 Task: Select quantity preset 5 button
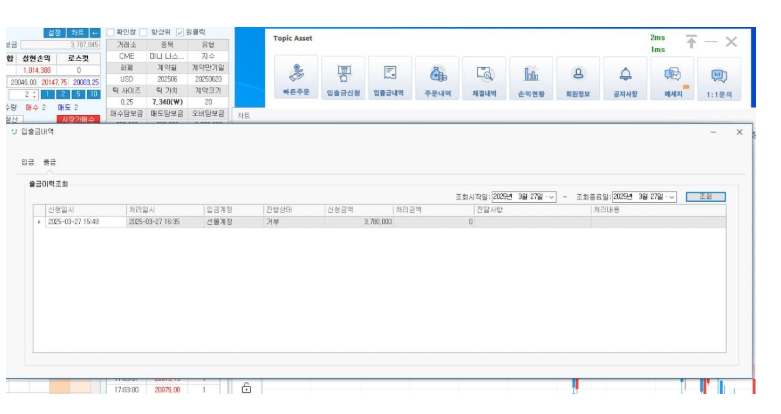pyautogui.click(x=78, y=94)
